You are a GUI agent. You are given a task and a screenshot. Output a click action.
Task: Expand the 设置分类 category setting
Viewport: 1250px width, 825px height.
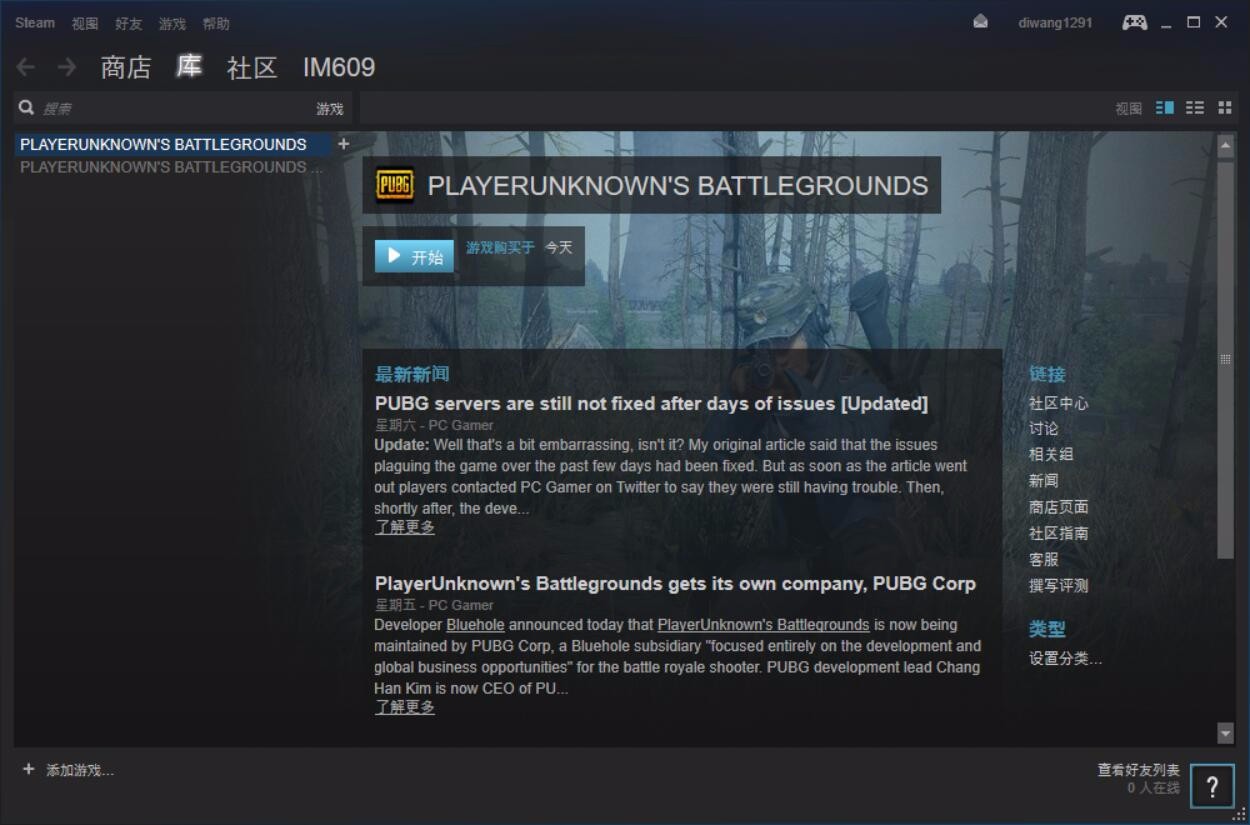pyautogui.click(x=1065, y=658)
